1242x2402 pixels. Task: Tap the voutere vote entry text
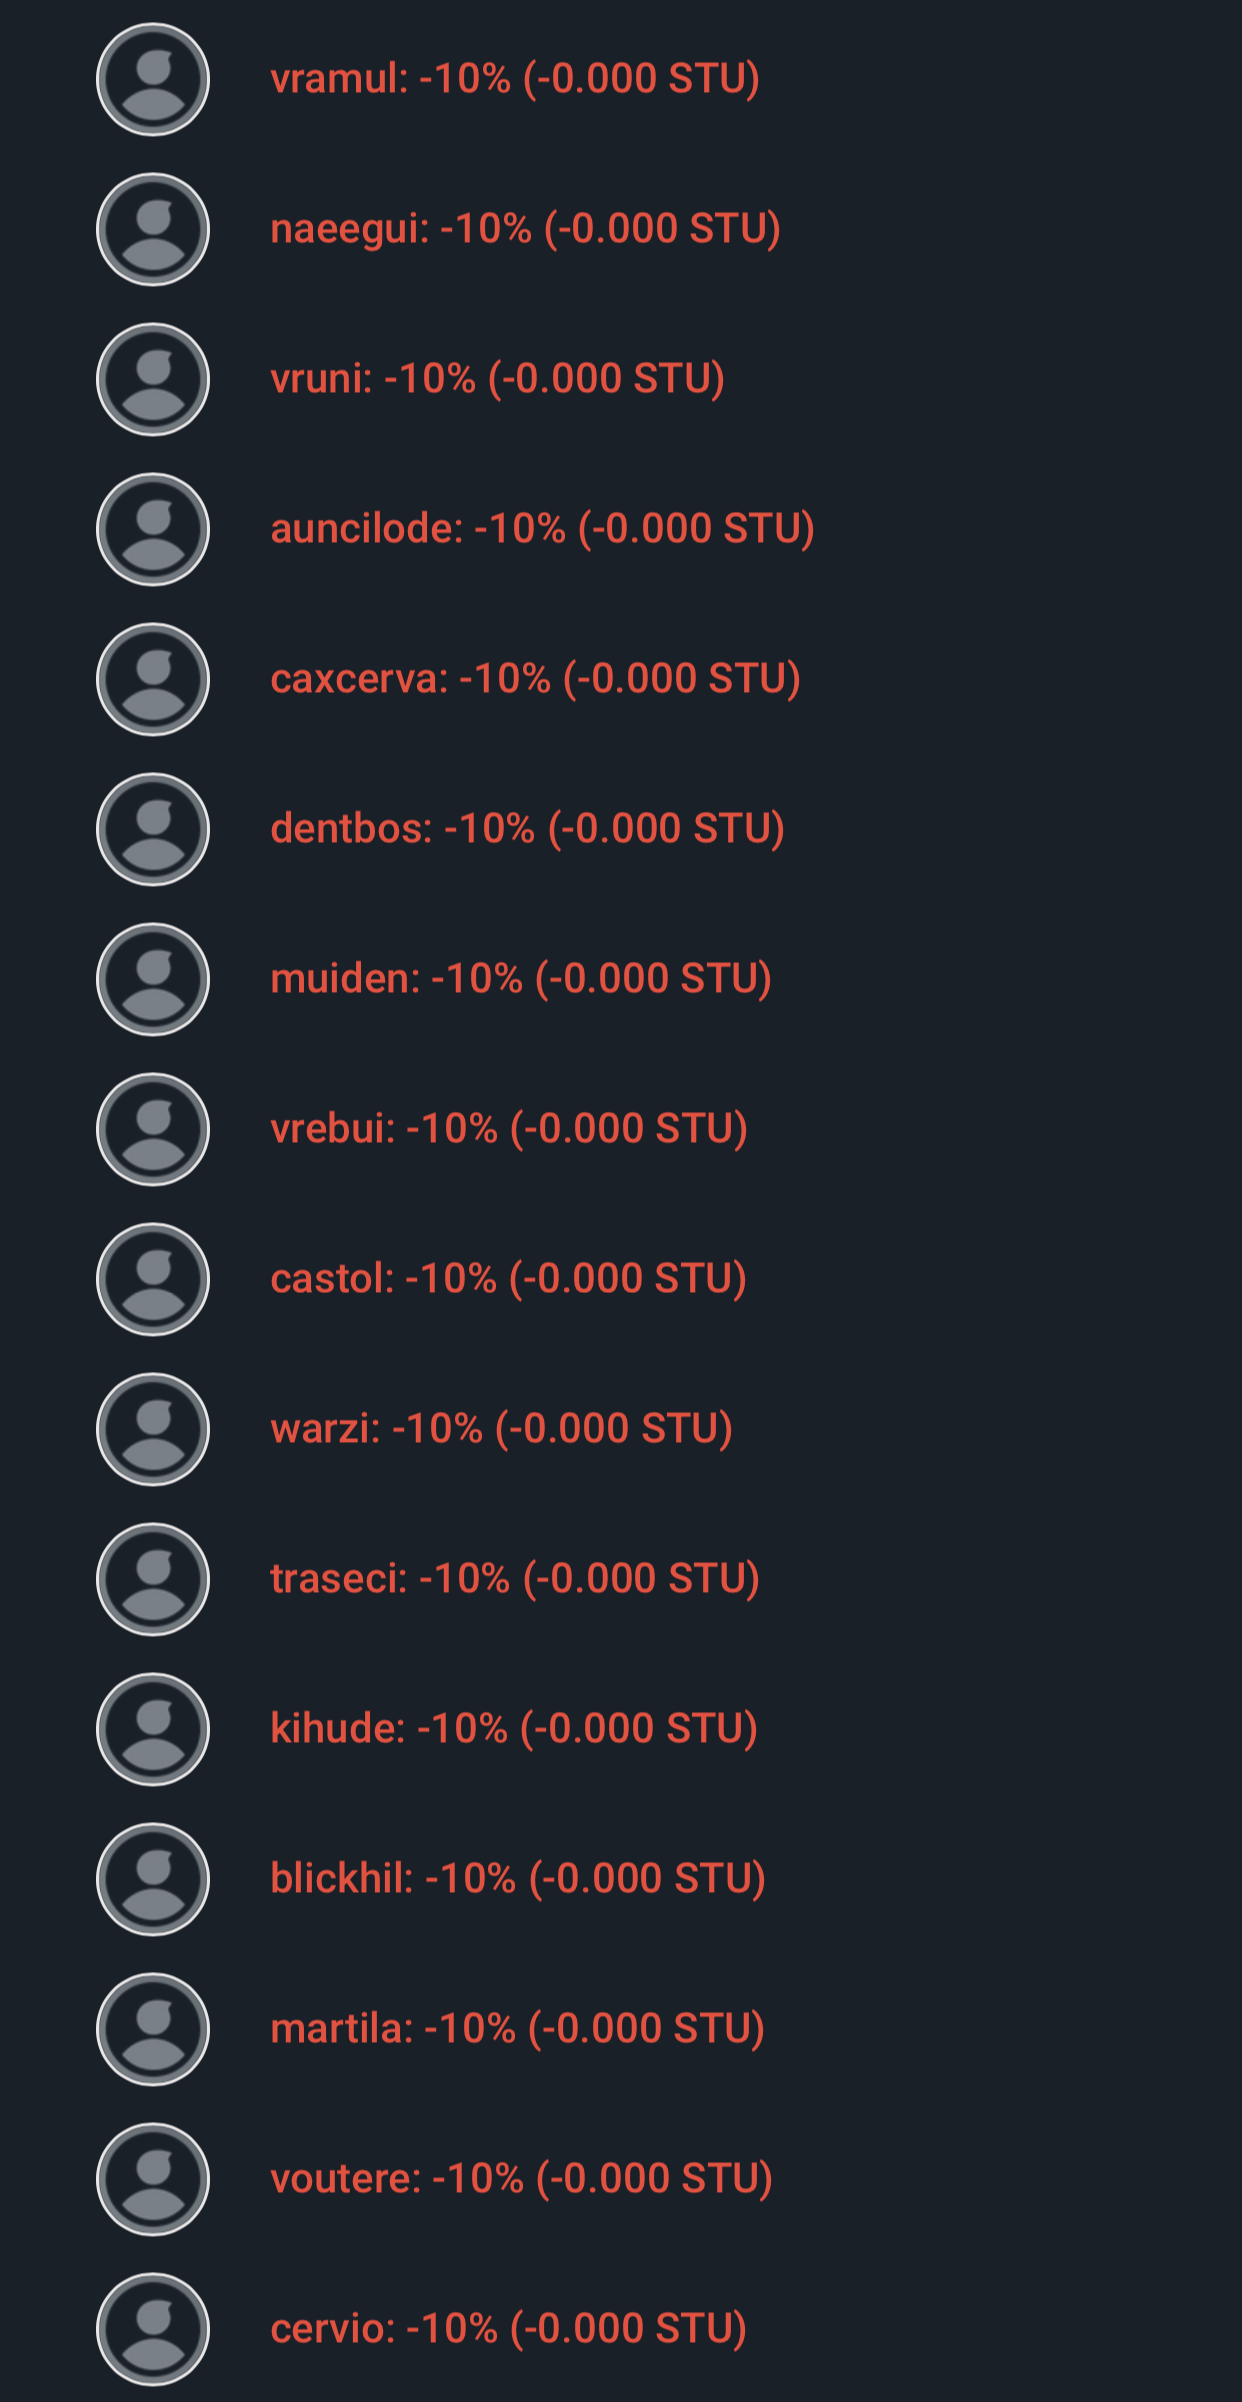[521, 2179]
